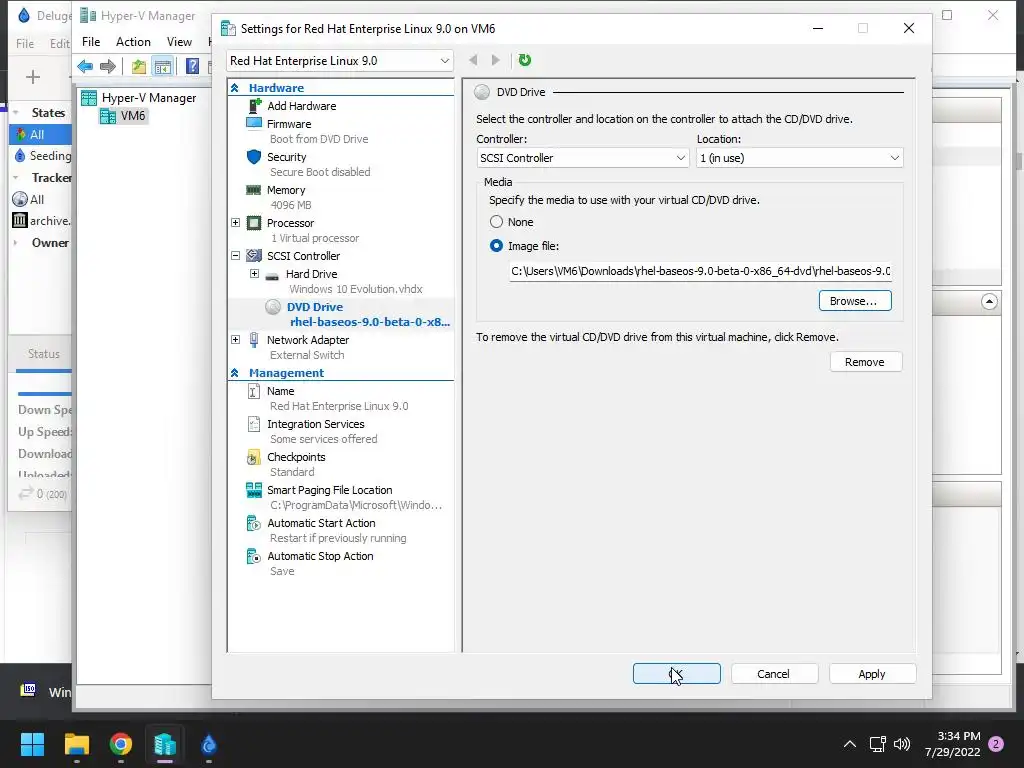The image size is (1024, 768).
Task: Add torrent plus button in Deluge
Action: click(x=33, y=77)
